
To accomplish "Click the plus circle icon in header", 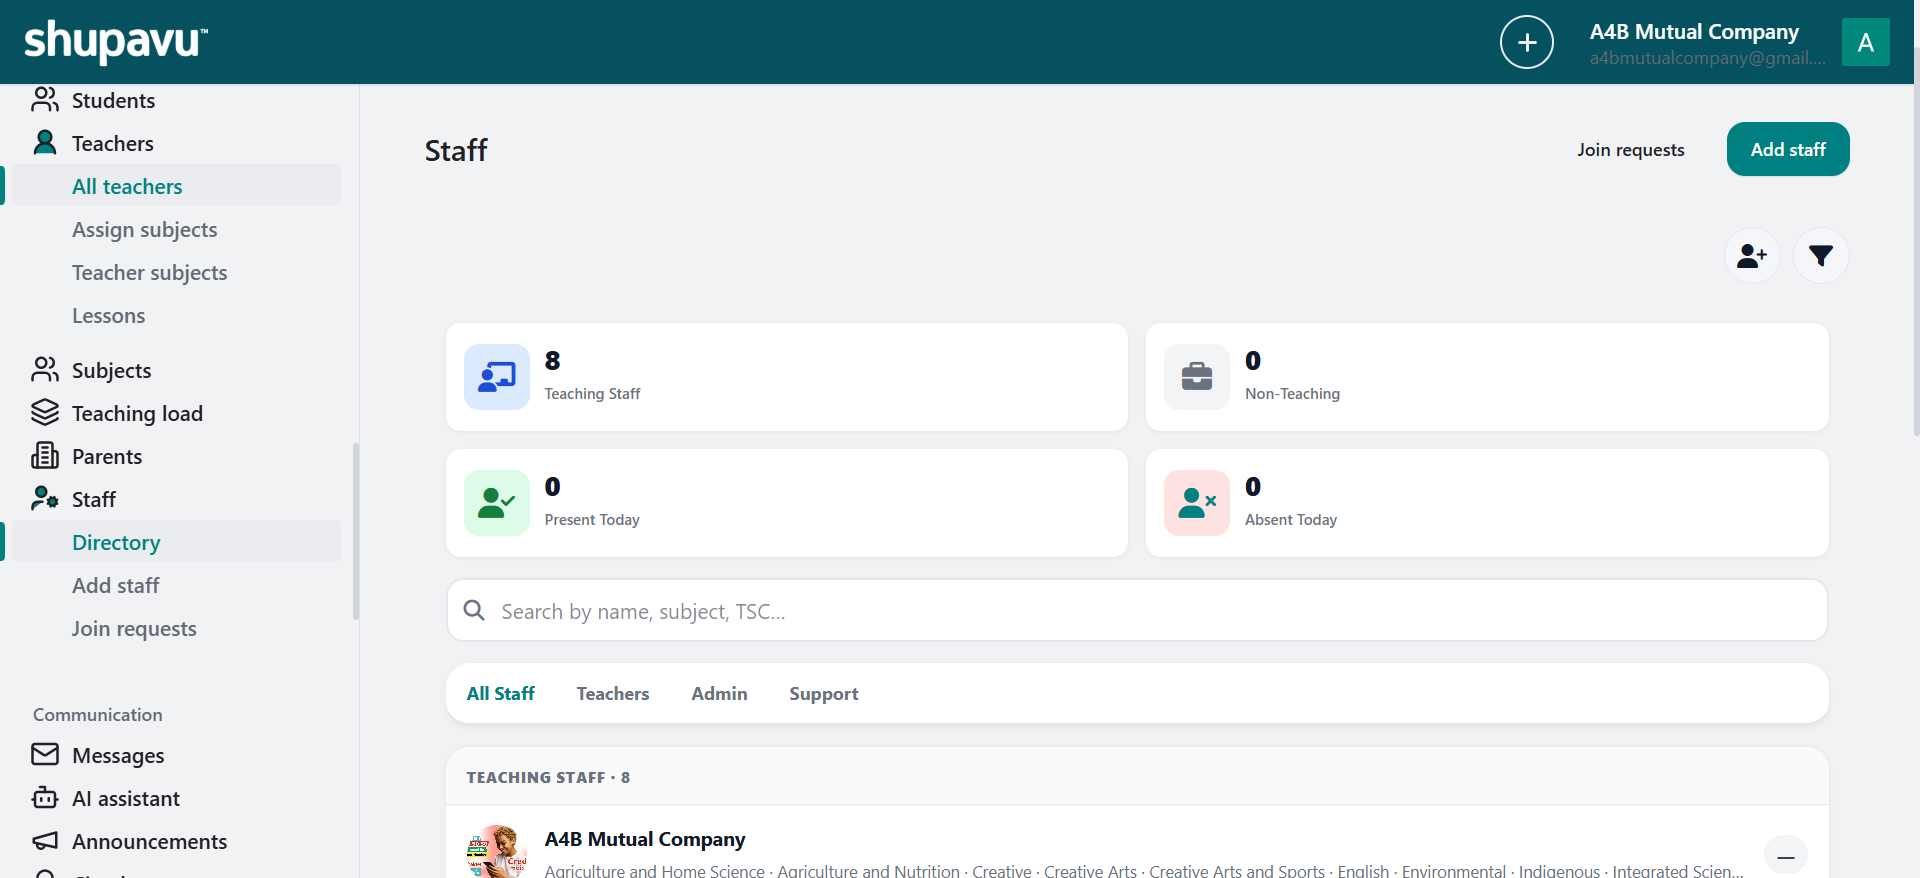I will [1526, 42].
